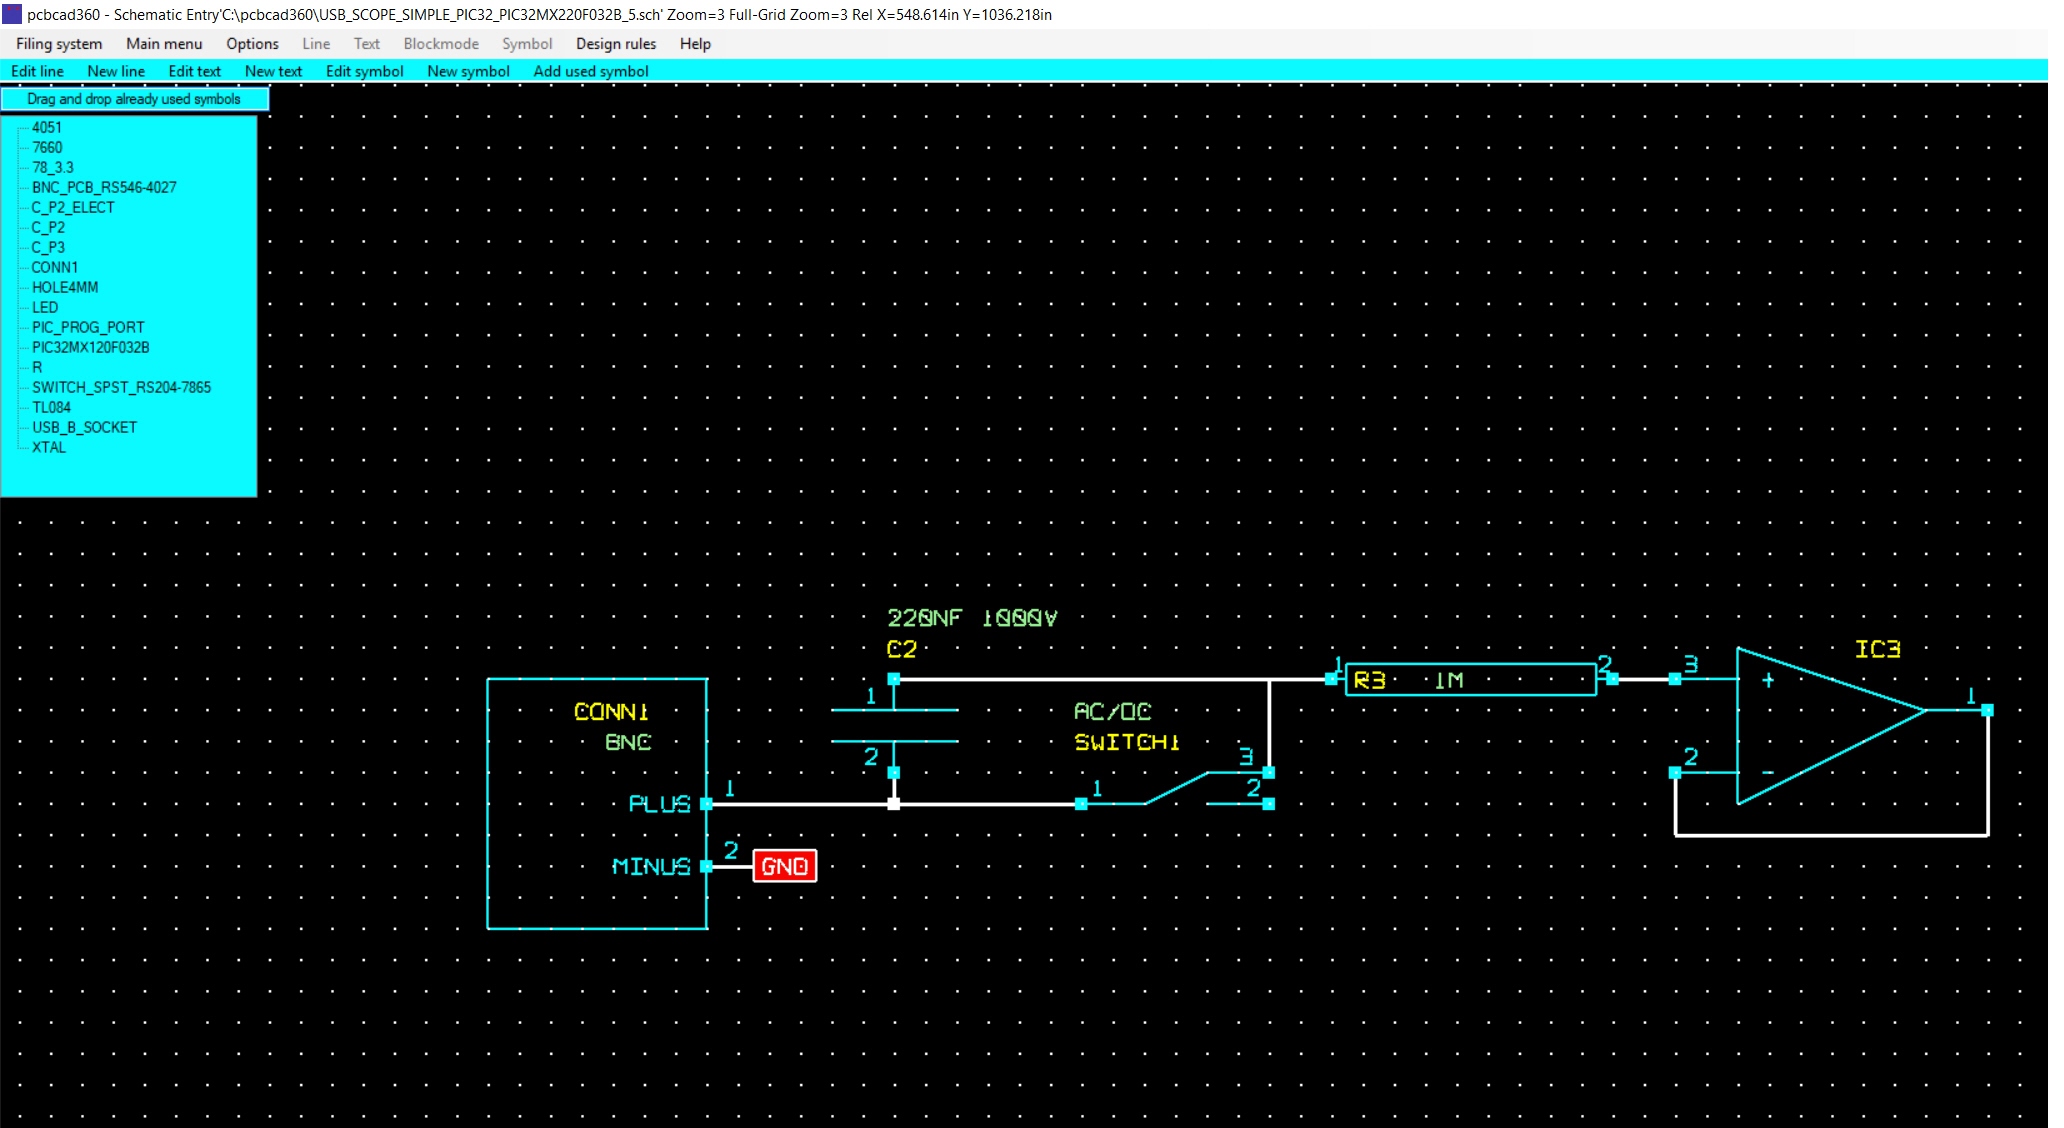Click the Add used symbol command
Screen dimensions: 2064x1128
[x=591, y=71]
